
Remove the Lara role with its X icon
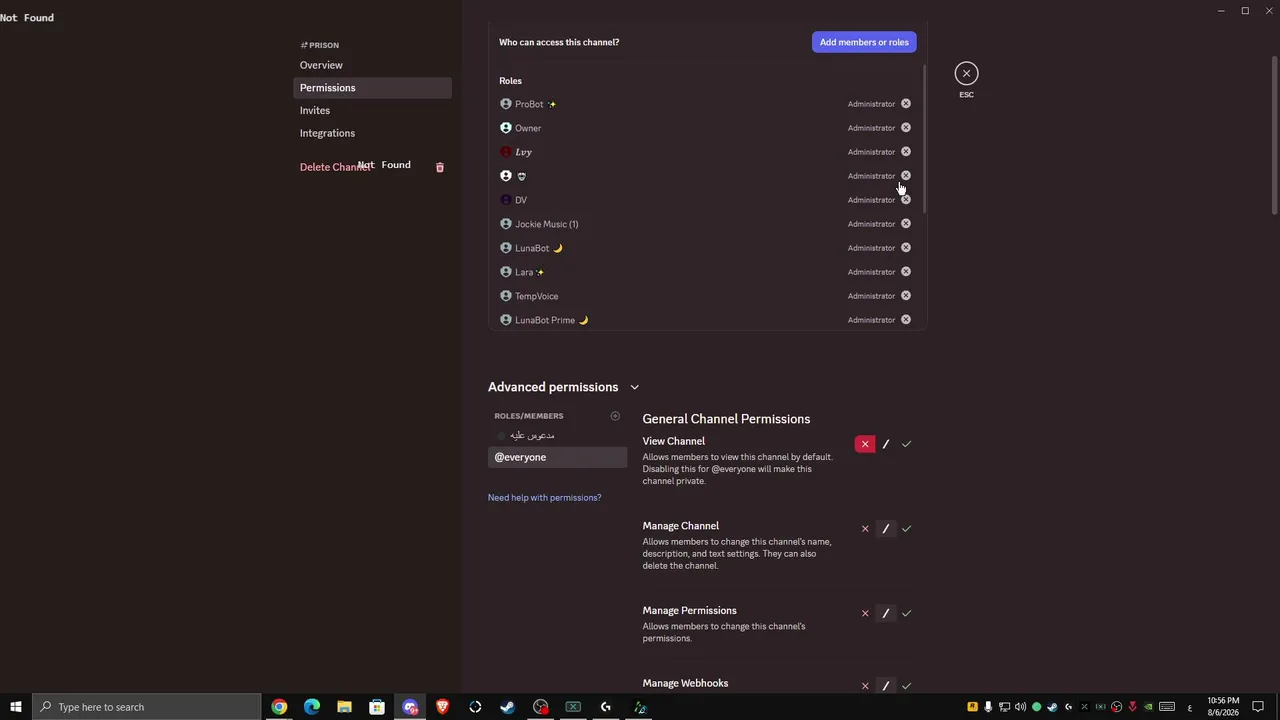906,272
